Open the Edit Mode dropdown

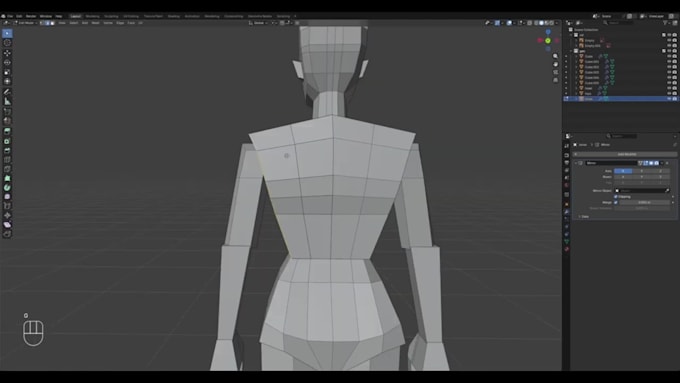pos(25,23)
